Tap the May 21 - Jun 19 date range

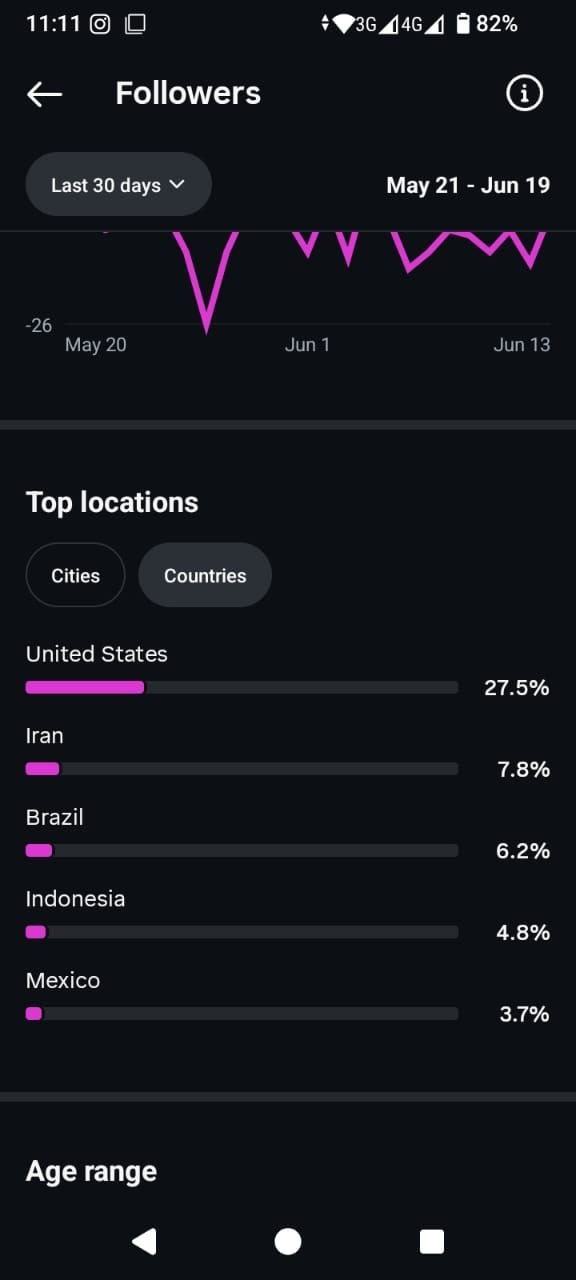(468, 185)
